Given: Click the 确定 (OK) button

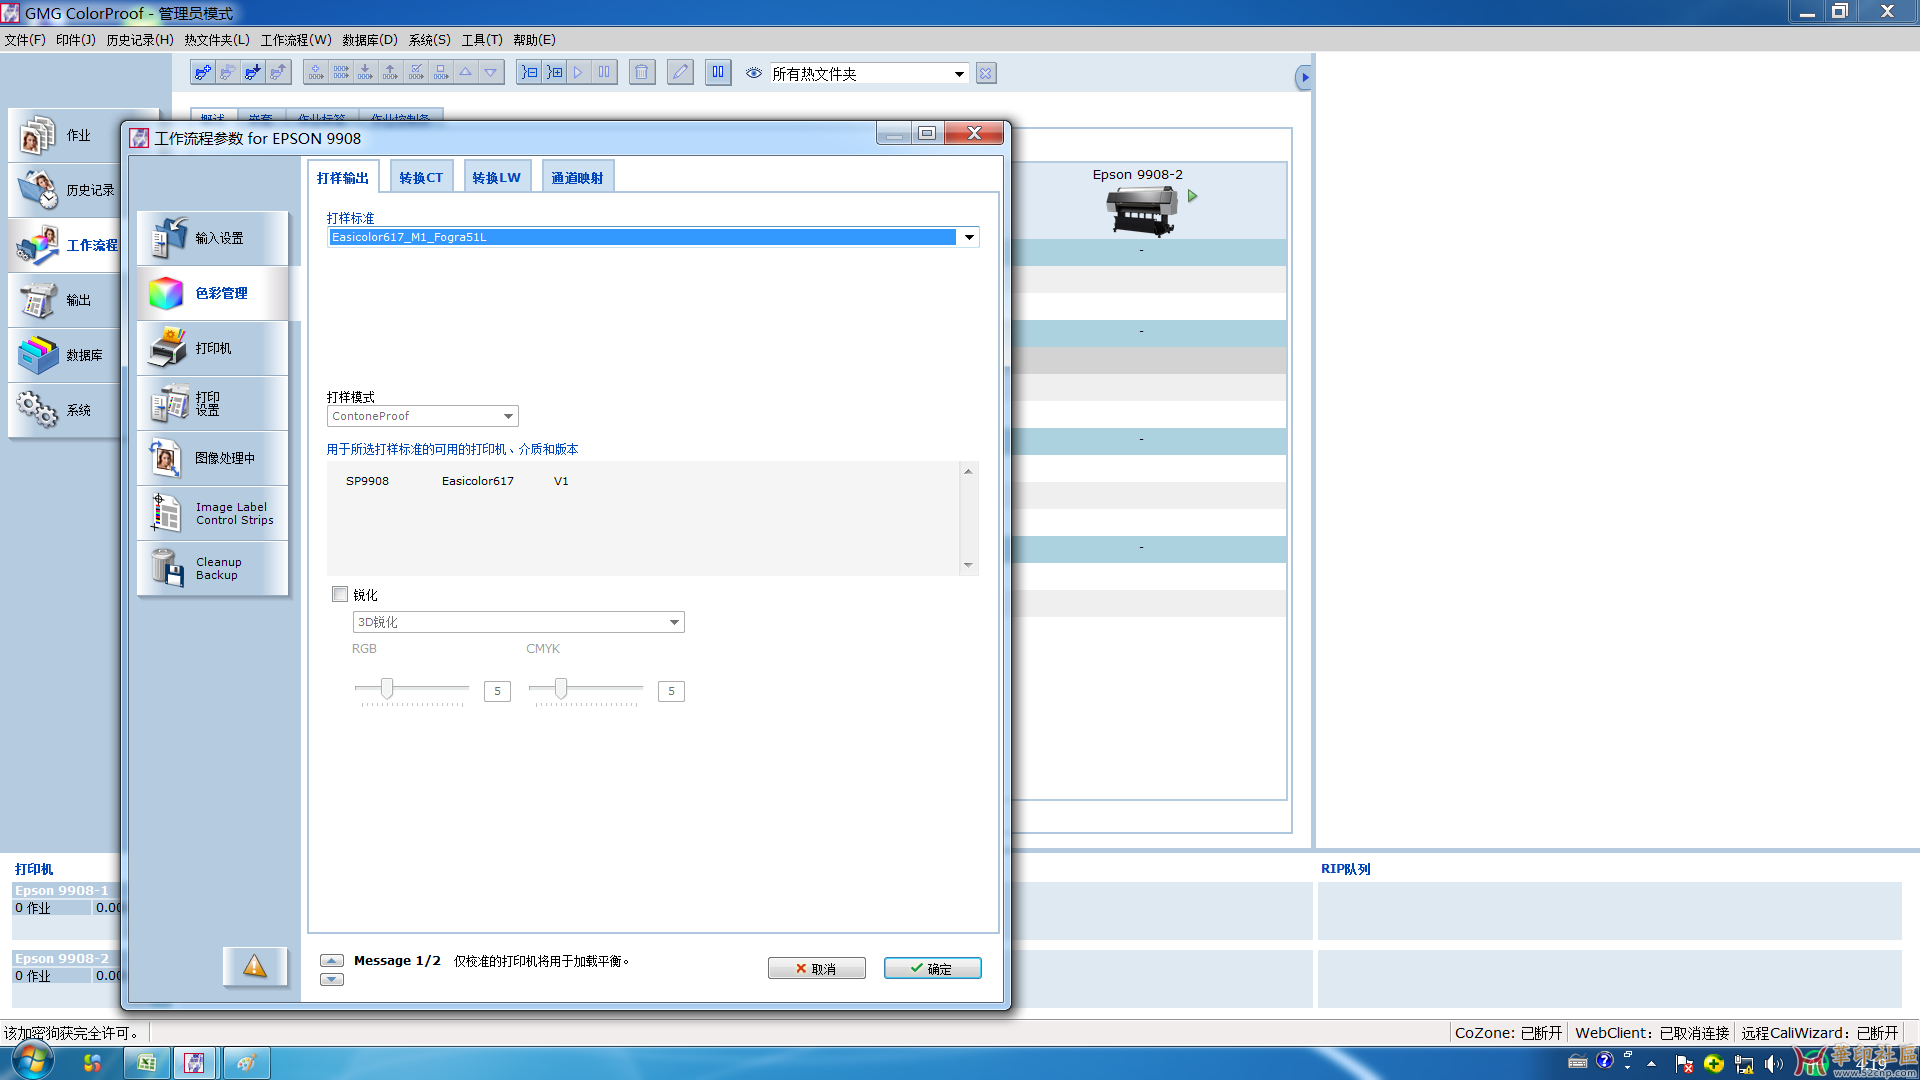Looking at the screenshot, I should (932, 968).
